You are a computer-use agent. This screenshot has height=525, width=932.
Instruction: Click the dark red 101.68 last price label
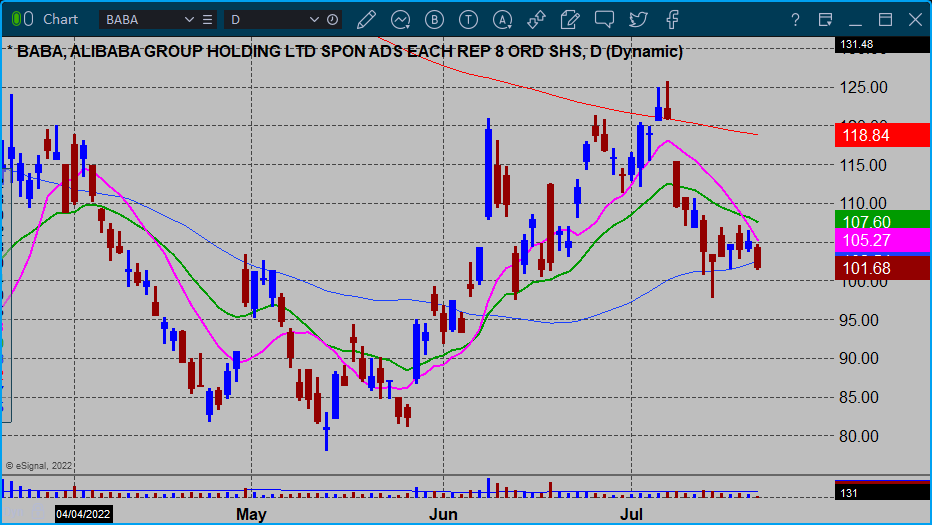[882, 268]
